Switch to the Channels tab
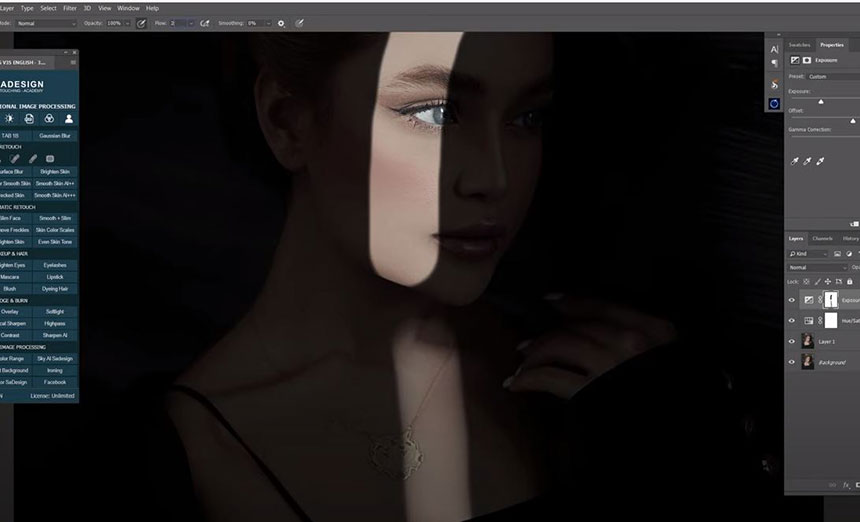Screen dimensions: 860x522 (822, 239)
